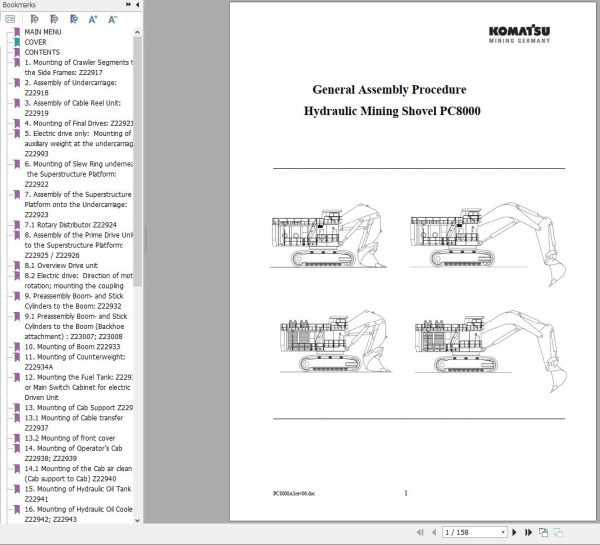Image resolution: width=600 pixels, height=545 pixels.
Task: Click the Hydraulic Mining Shovel PC8000 heading
Action: coord(392,111)
